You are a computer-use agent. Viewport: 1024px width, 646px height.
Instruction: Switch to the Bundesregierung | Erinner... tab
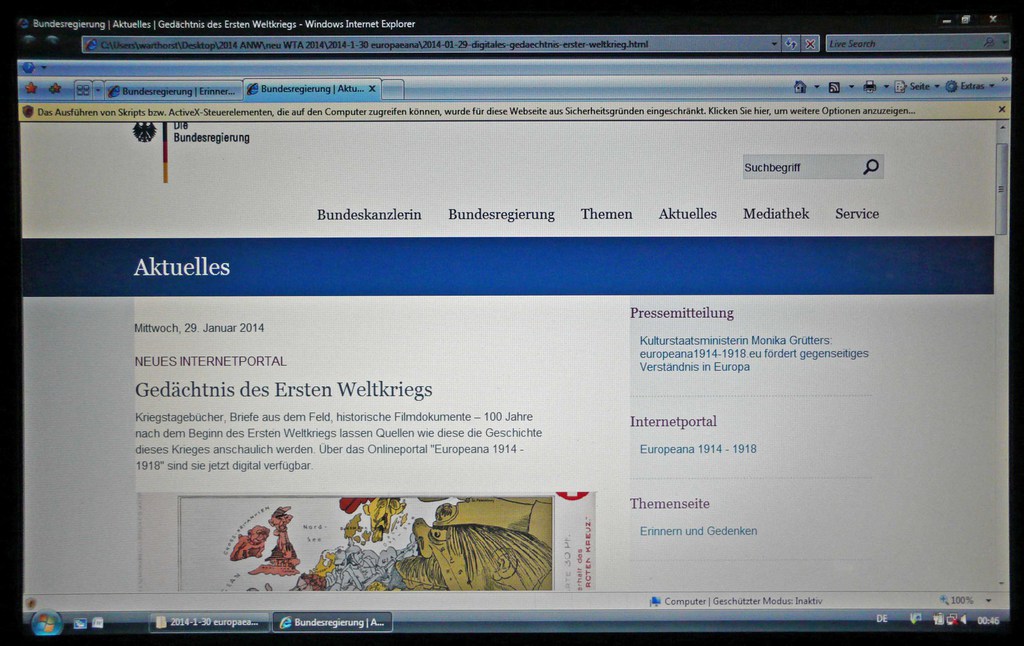tap(174, 90)
